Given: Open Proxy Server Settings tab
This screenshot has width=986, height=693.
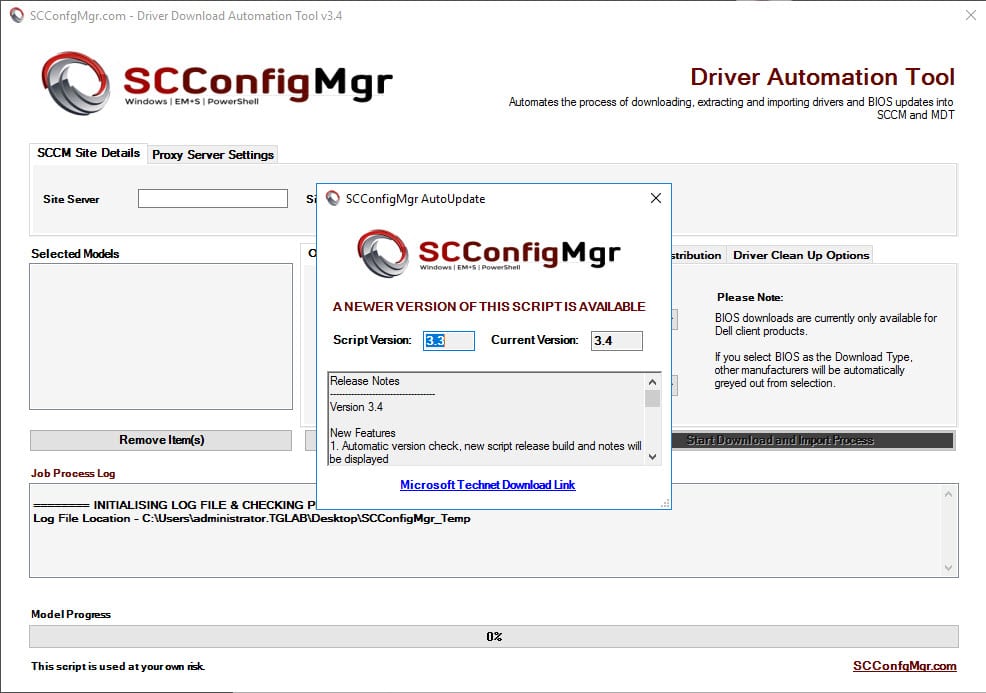Looking at the screenshot, I should tap(213, 155).
